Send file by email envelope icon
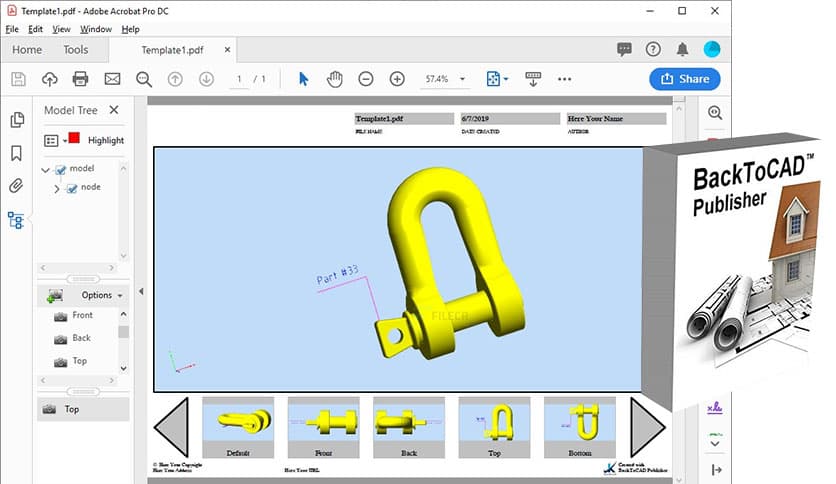836x484 pixels. [x=112, y=79]
